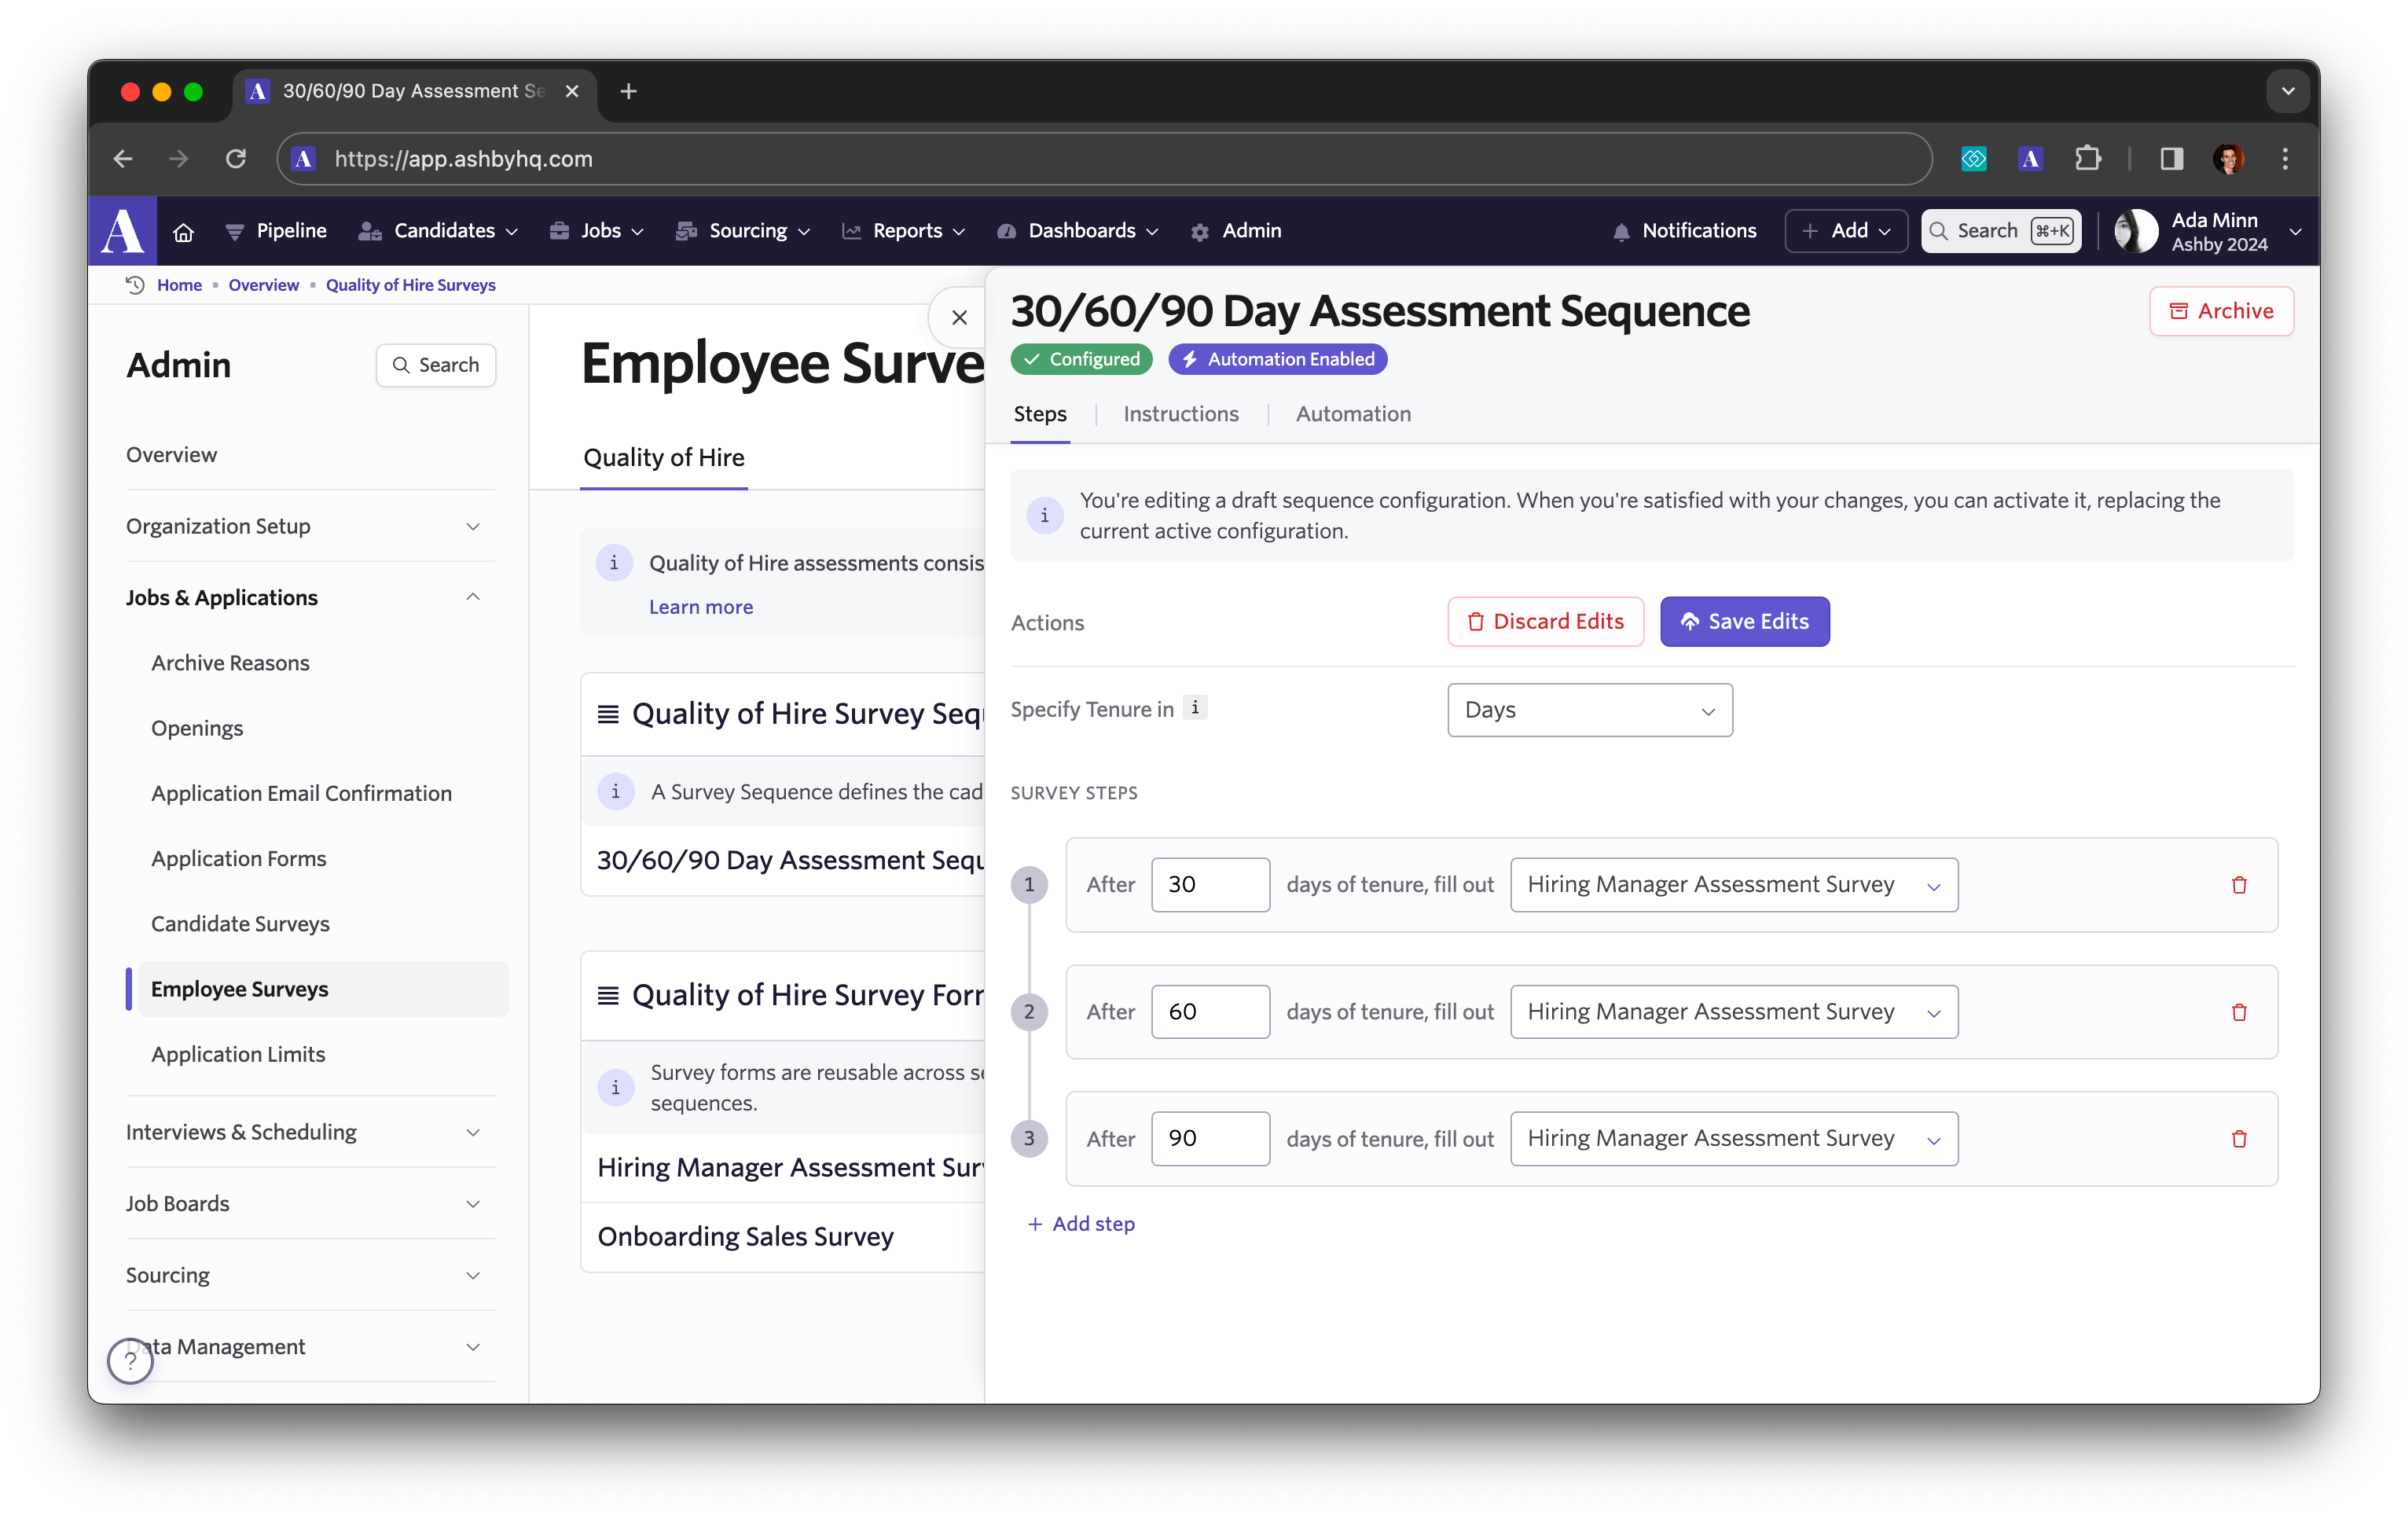This screenshot has width=2408, height=1520.
Task: Click the browser reload icon
Action: (236, 159)
